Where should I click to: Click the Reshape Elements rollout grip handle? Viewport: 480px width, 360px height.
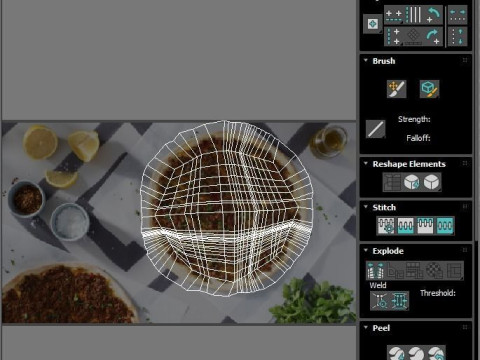[x=465, y=163]
